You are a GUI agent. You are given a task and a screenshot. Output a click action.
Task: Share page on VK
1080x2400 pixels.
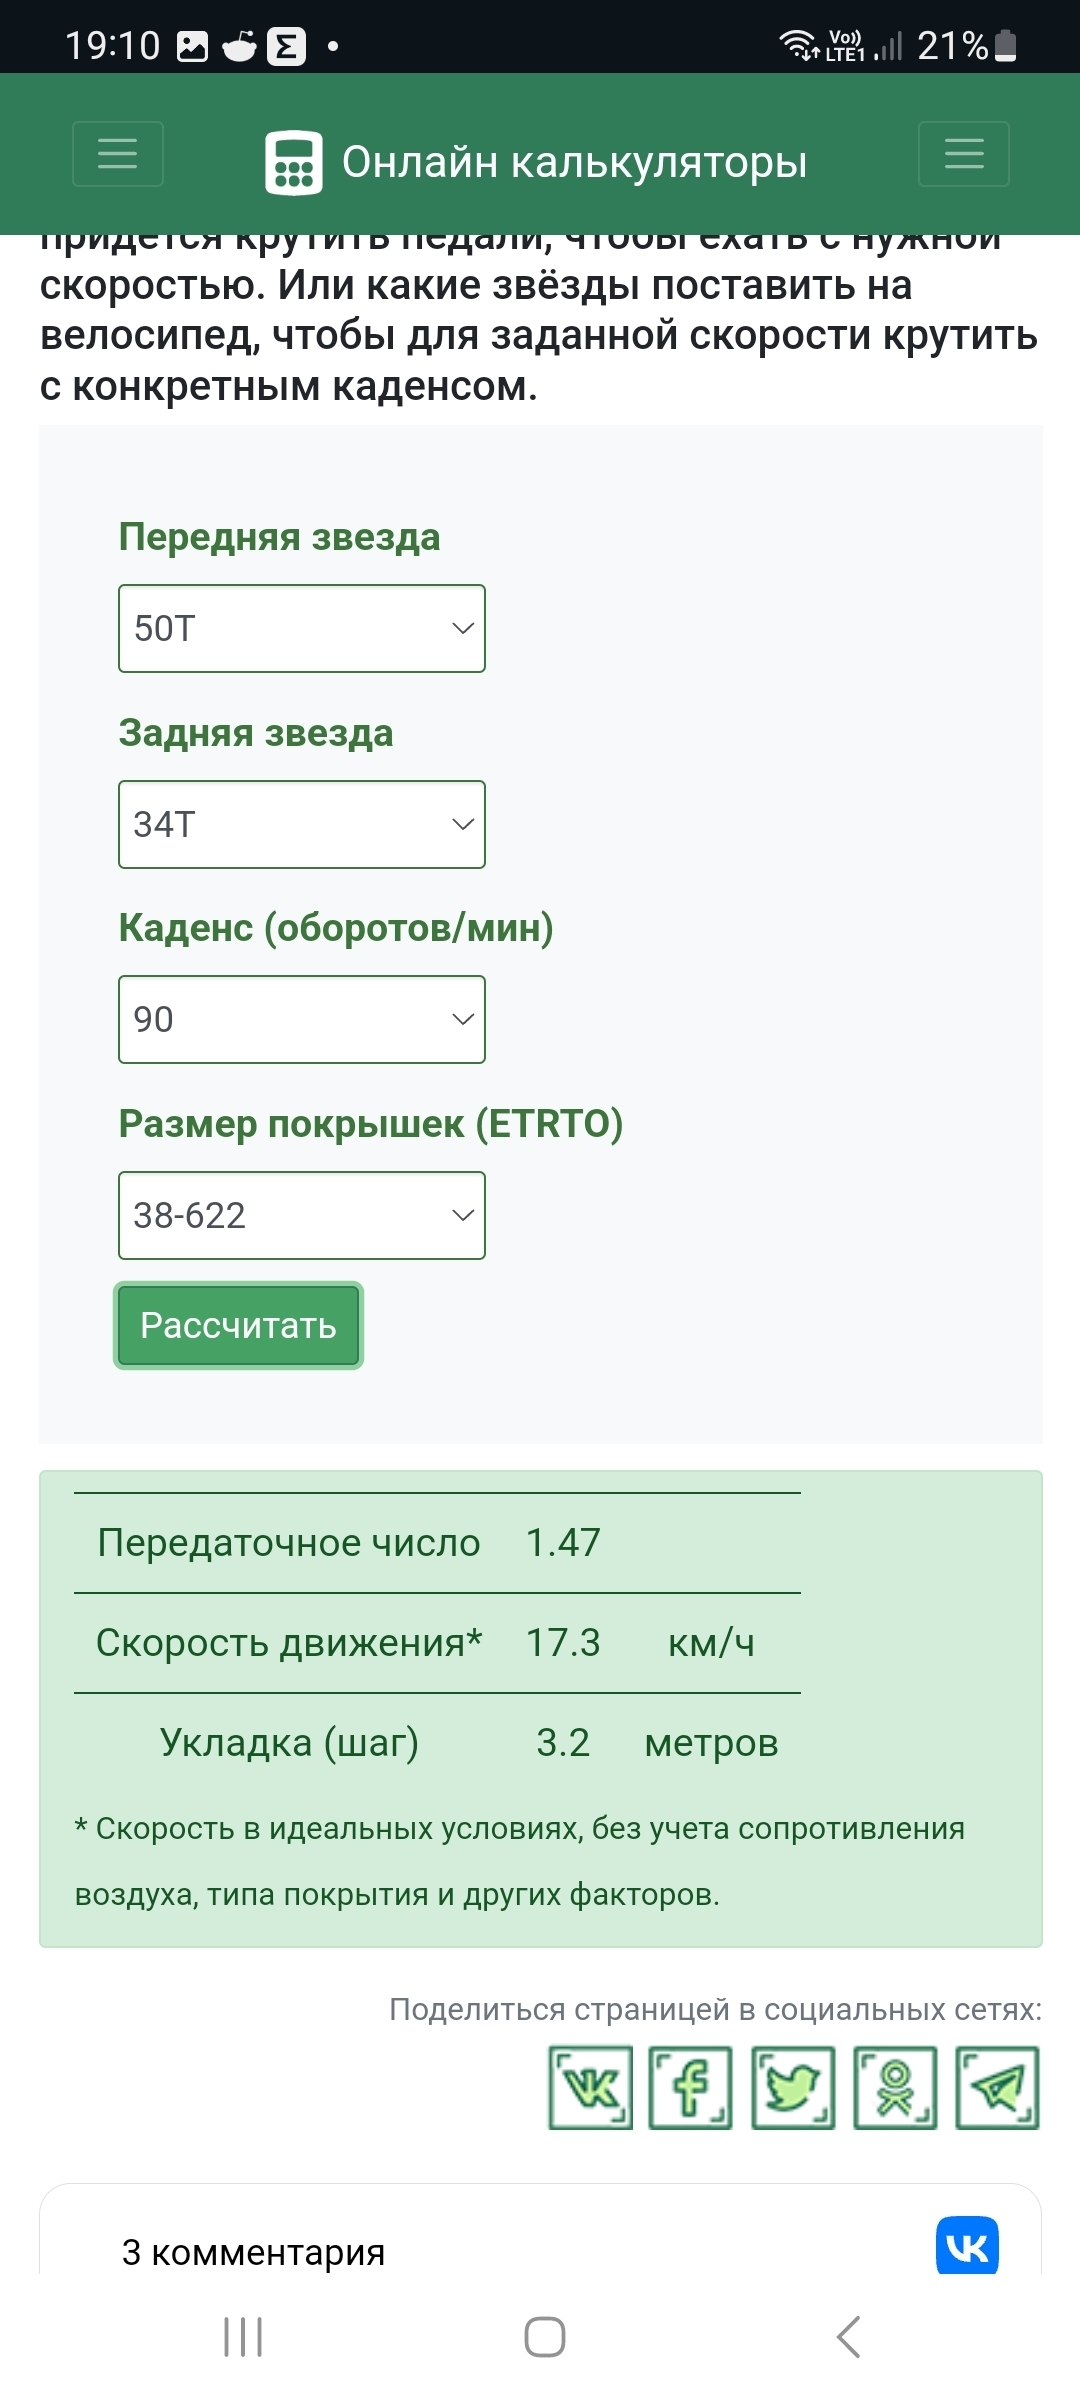tap(590, 2088)
